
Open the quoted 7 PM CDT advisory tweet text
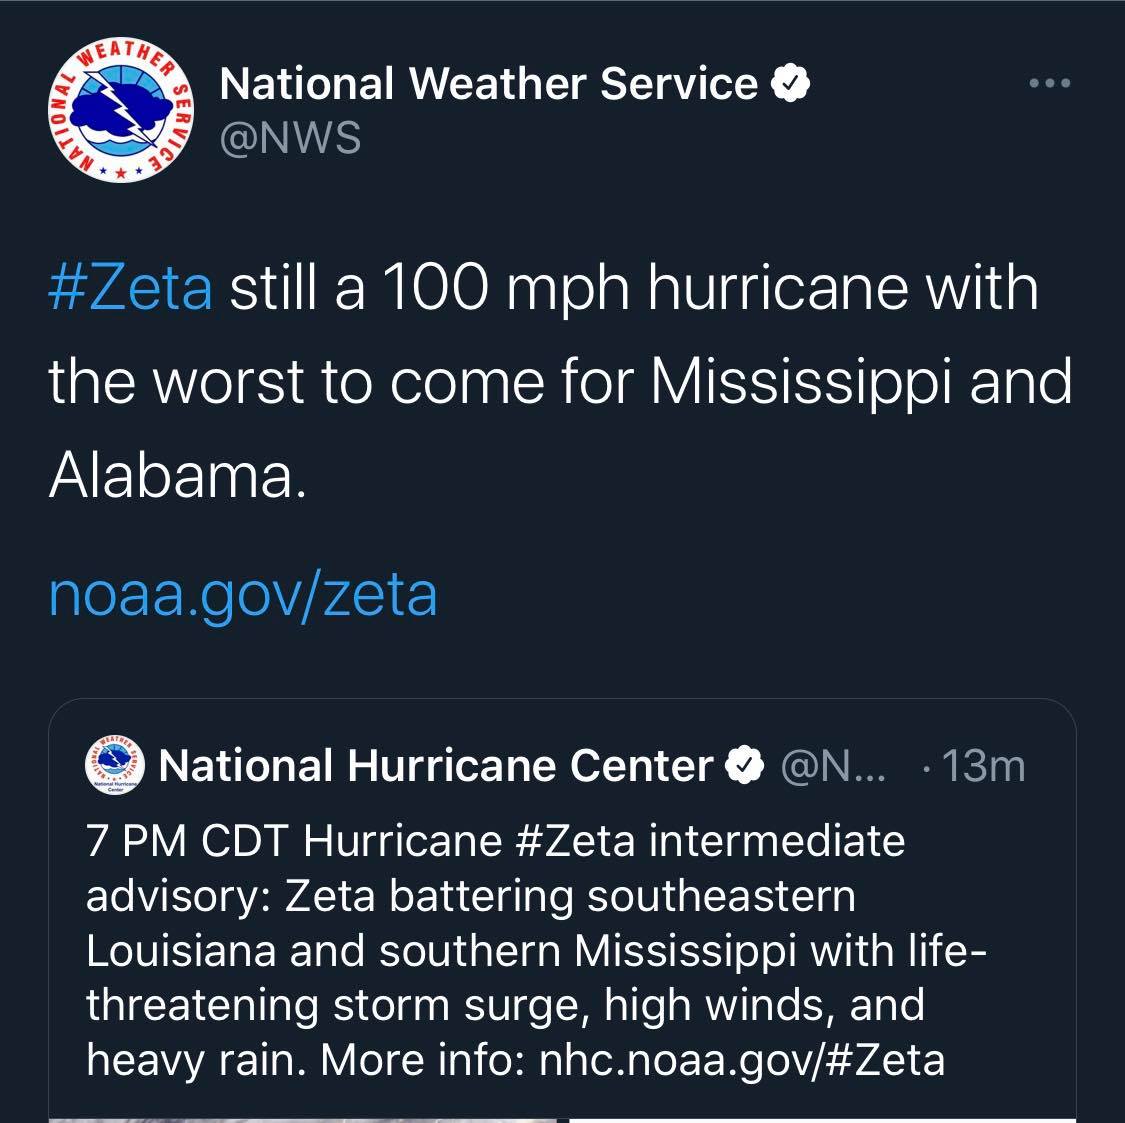pos(537,950)
